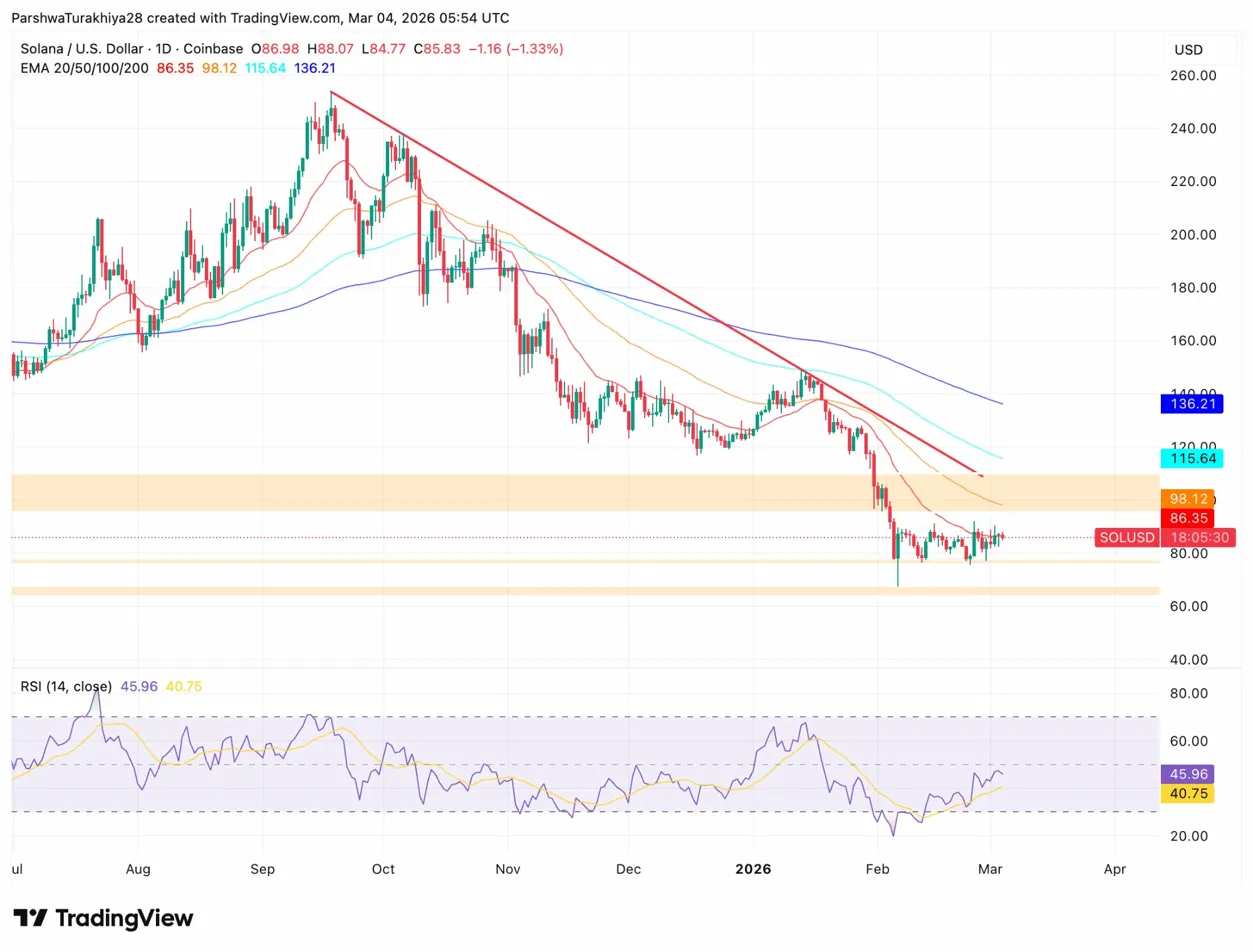The width and height of the screenshot is (1253, 952).
Task: Click the cyan 115.64 EMA badge on price scale
Action: click(x=1191, y=457)
